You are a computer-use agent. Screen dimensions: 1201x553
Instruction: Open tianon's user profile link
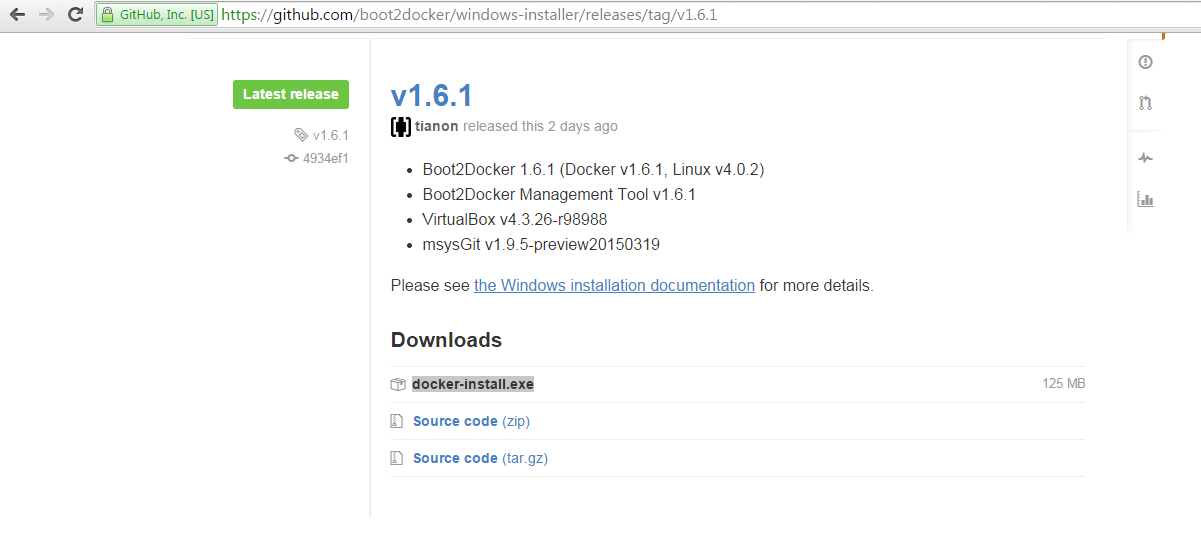point(437,127)
